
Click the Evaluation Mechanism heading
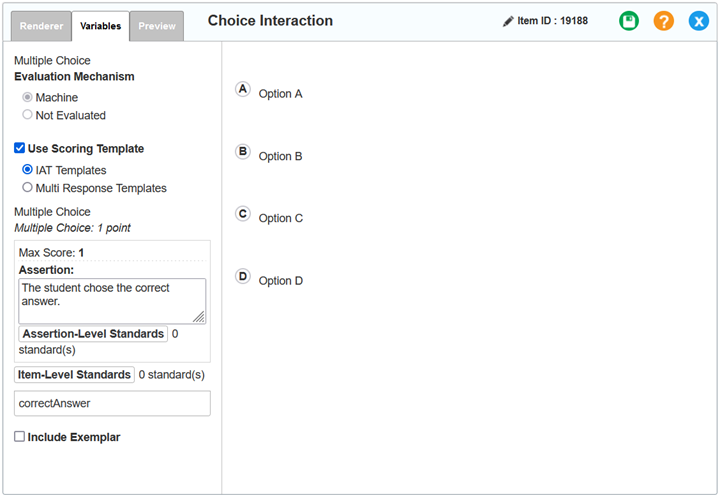click(x=74, y=77)
